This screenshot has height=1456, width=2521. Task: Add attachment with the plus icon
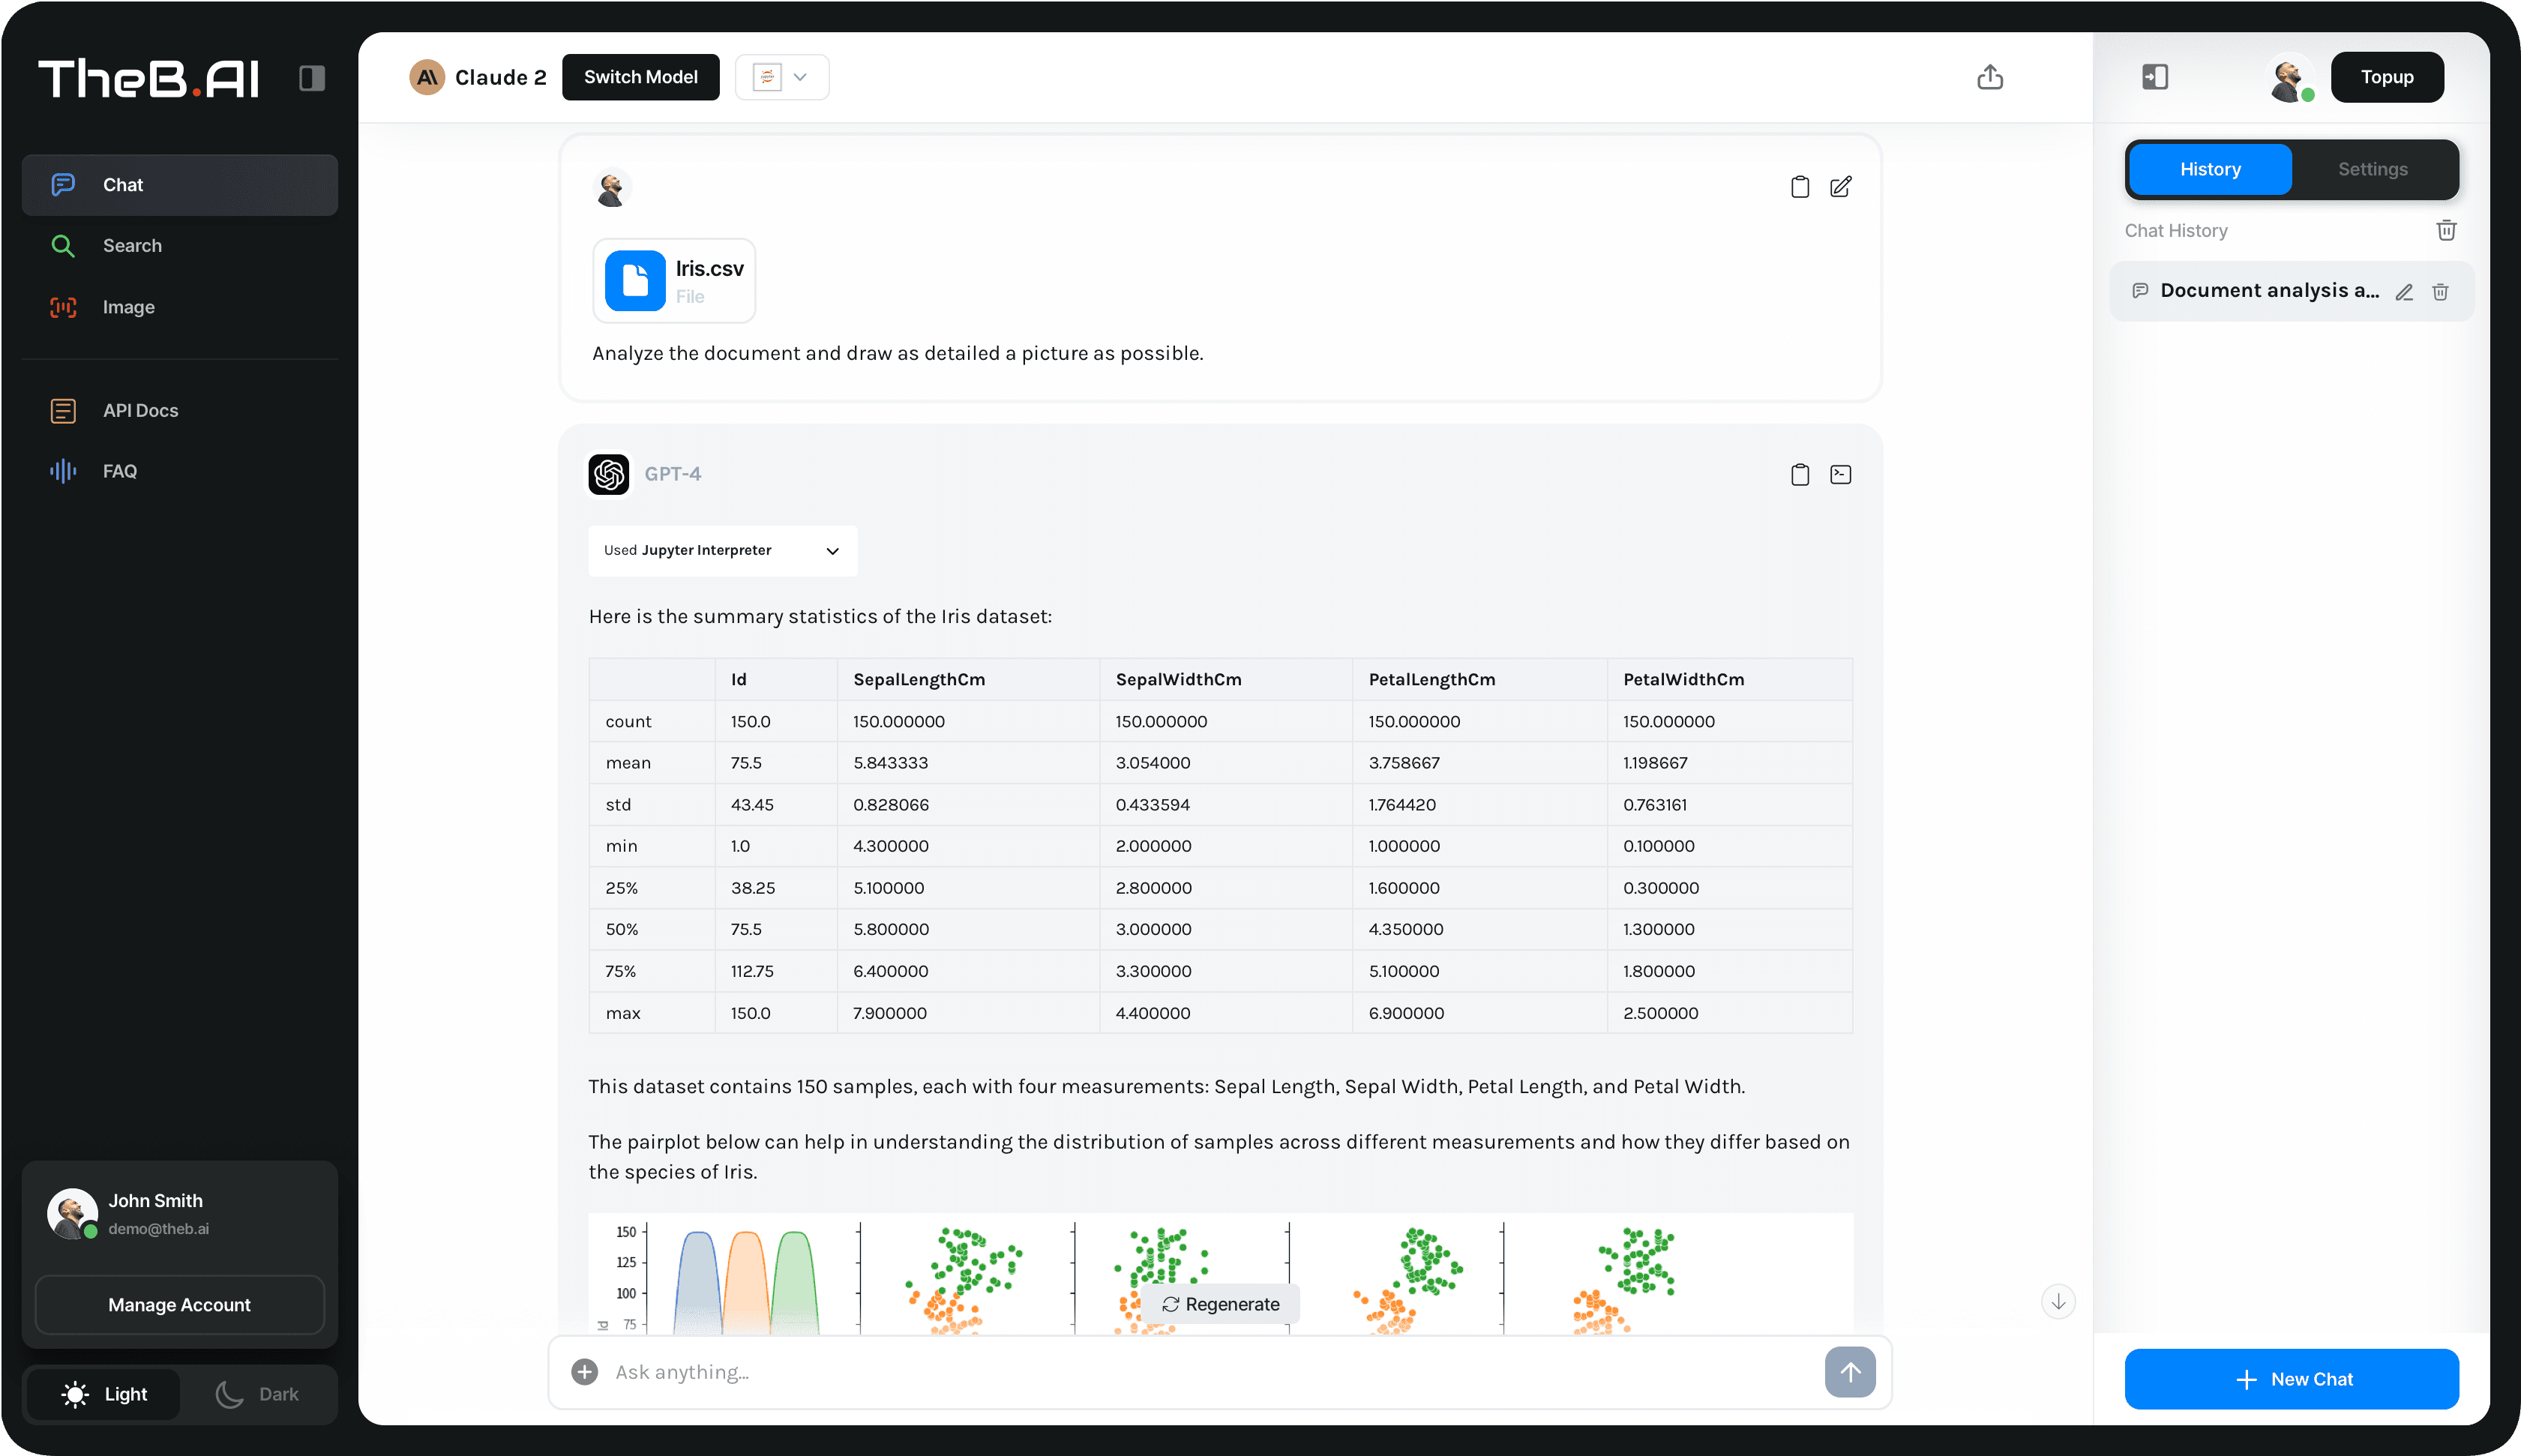[585, 1372]
